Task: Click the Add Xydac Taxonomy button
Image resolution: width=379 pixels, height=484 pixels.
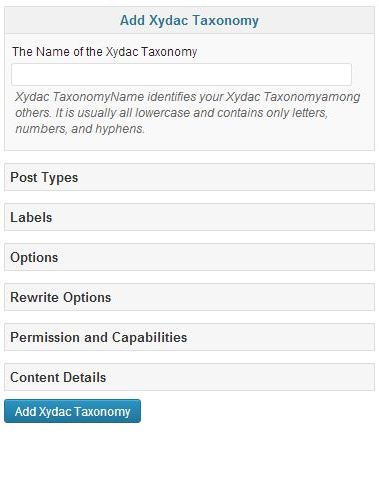Action: tap(72, 411)
